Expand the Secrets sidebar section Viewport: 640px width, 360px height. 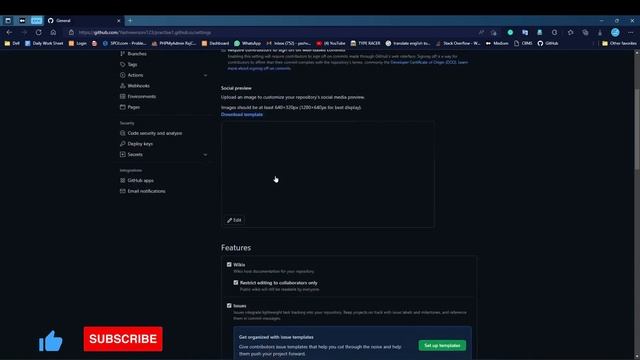[x=205, y=155]
